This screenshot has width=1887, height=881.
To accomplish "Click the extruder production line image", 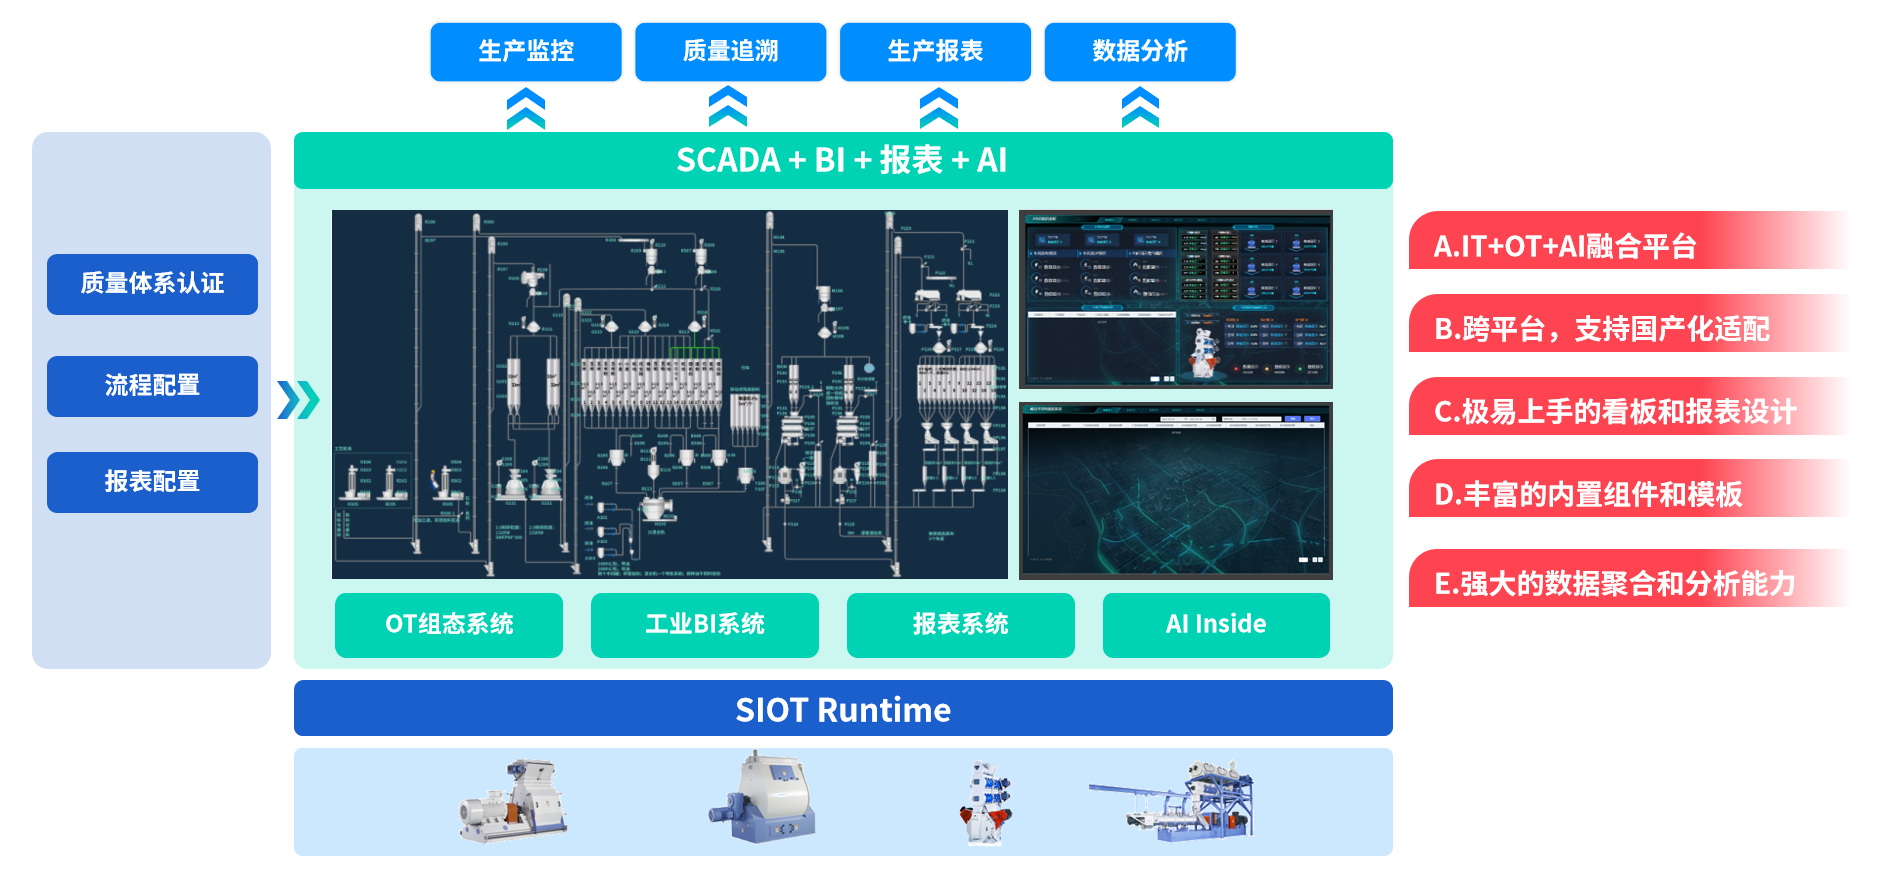I will tap(1172, 801).
